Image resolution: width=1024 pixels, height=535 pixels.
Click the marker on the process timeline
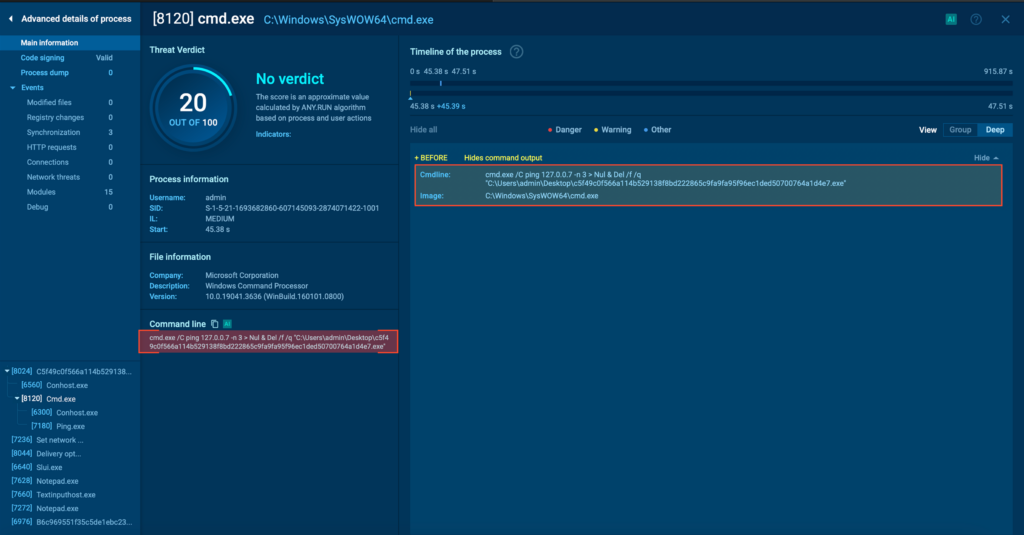pyautogui.click(x=441, y=84)
